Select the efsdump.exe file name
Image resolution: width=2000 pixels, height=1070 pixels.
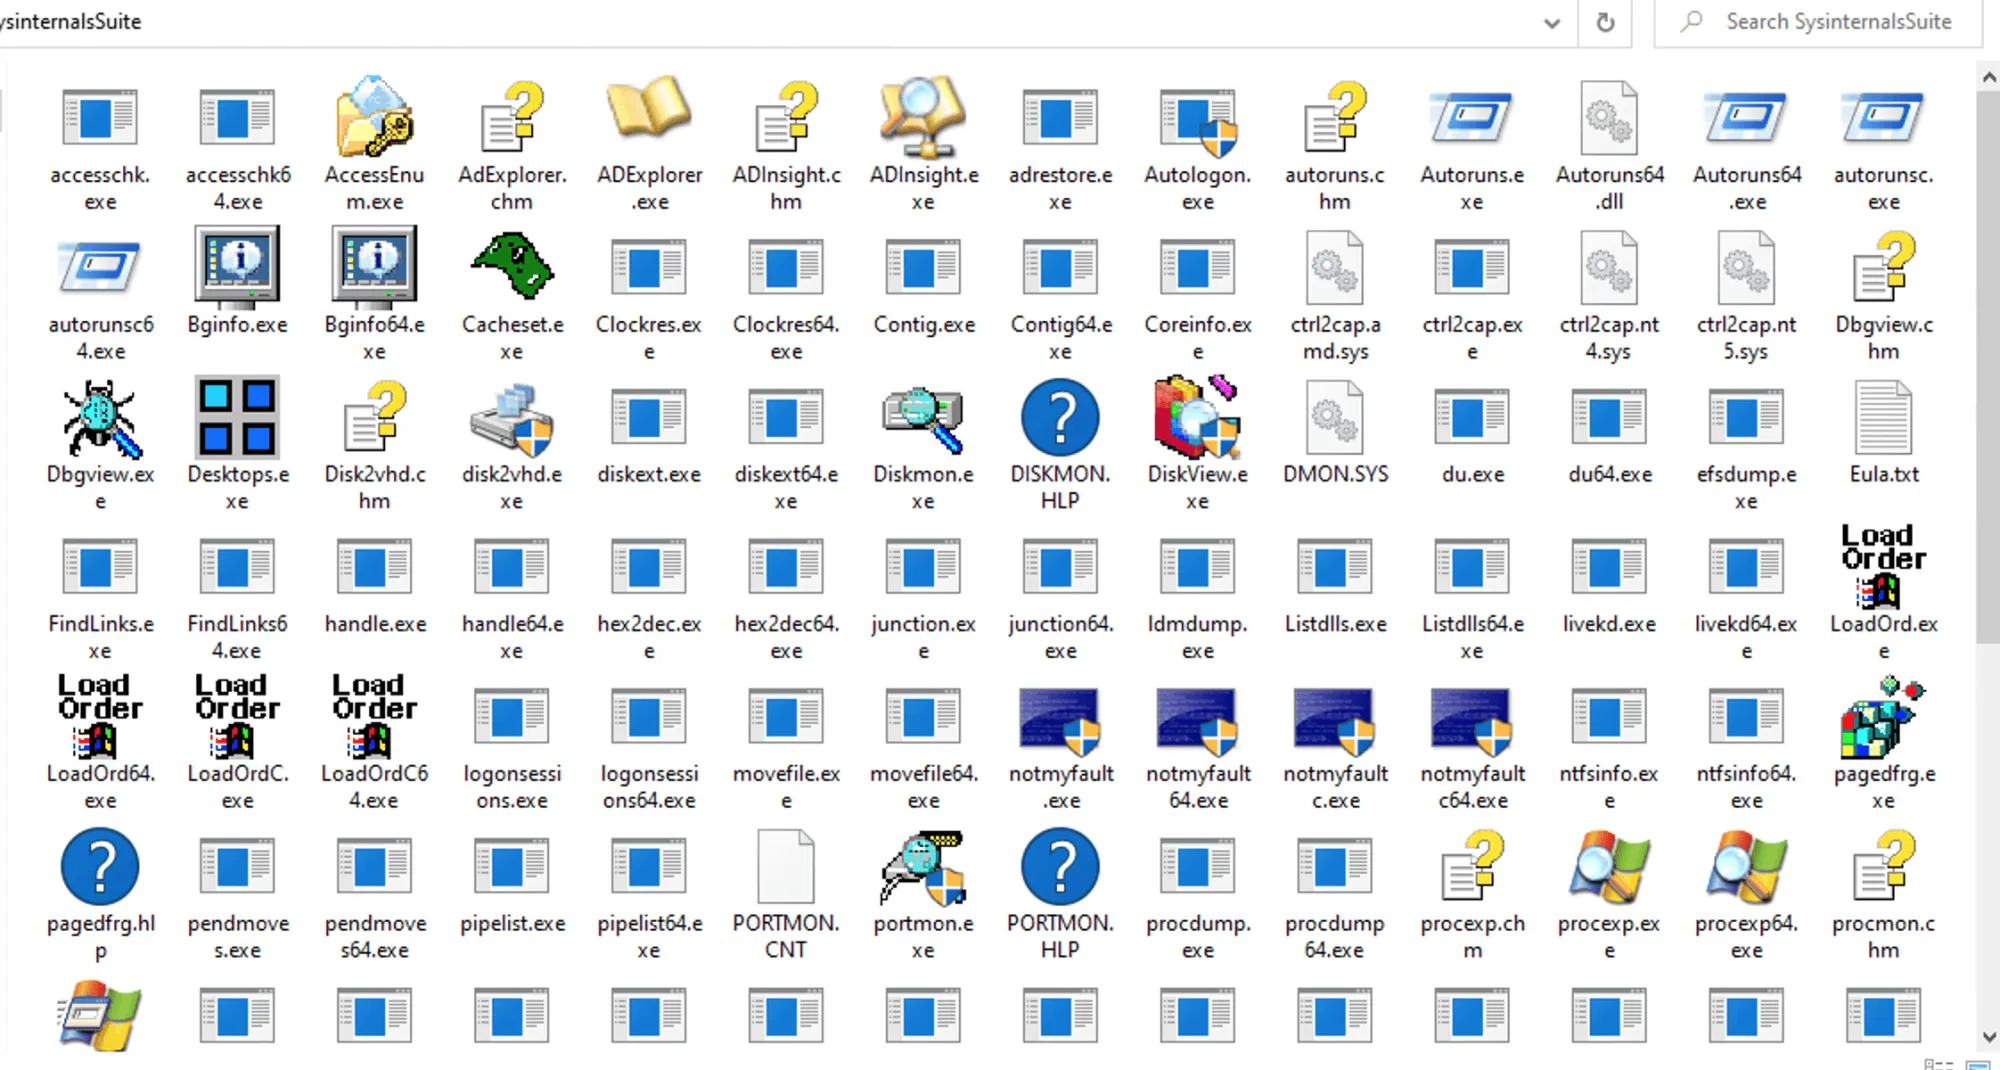tap(1746, 488)
